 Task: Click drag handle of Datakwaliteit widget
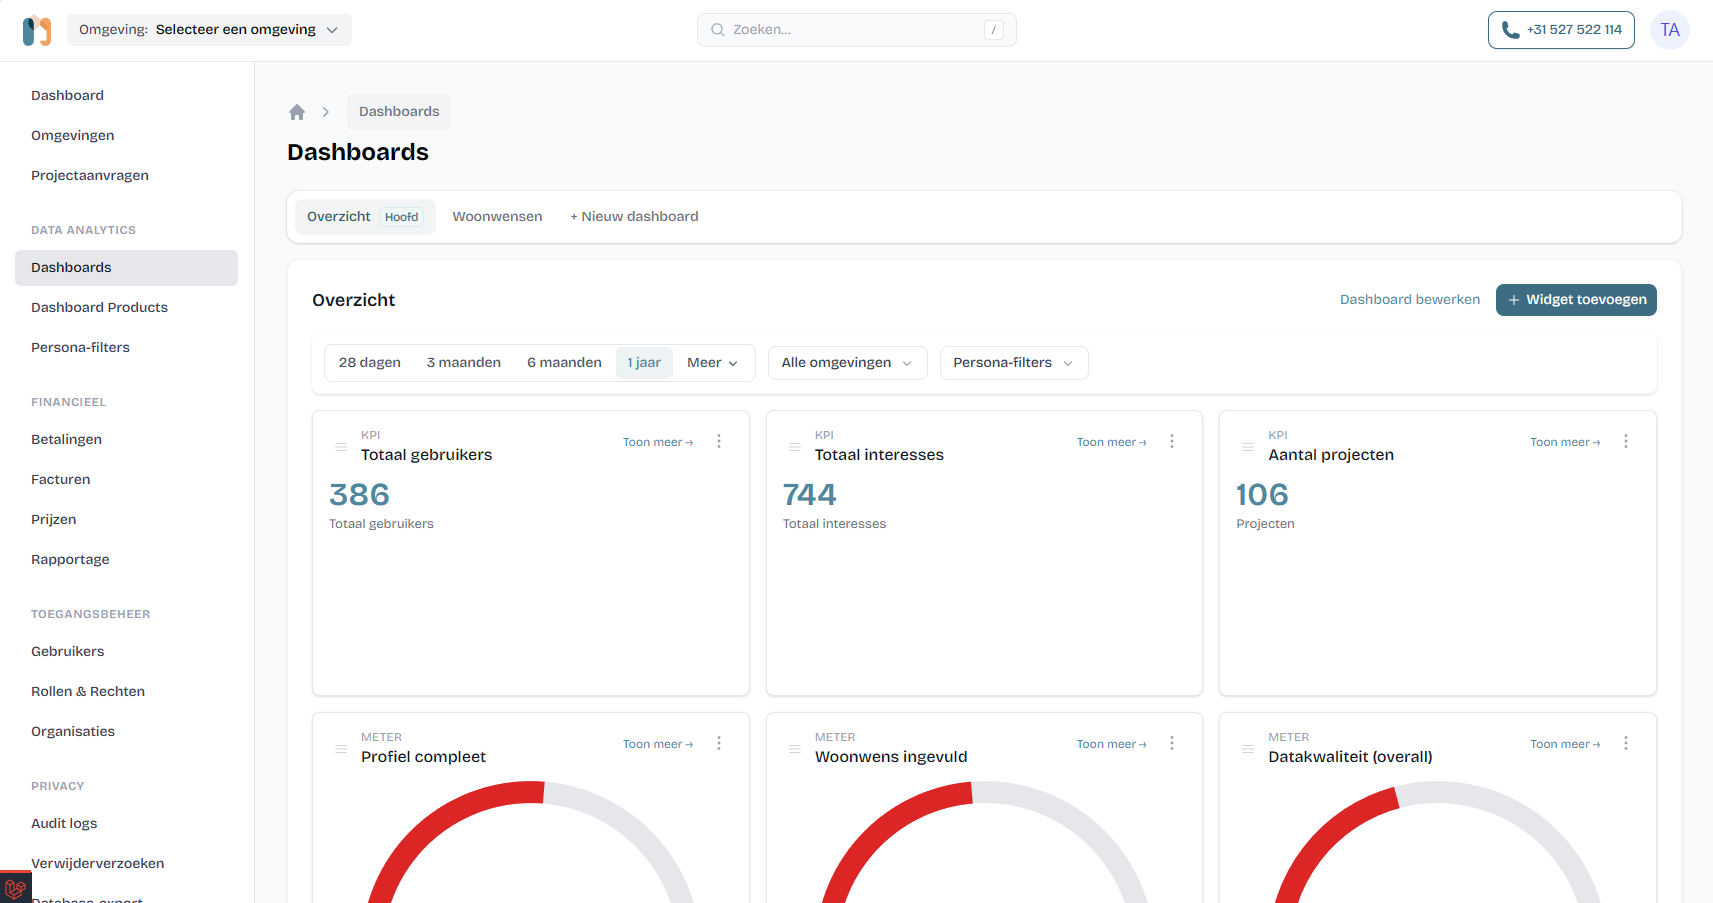1248,749
